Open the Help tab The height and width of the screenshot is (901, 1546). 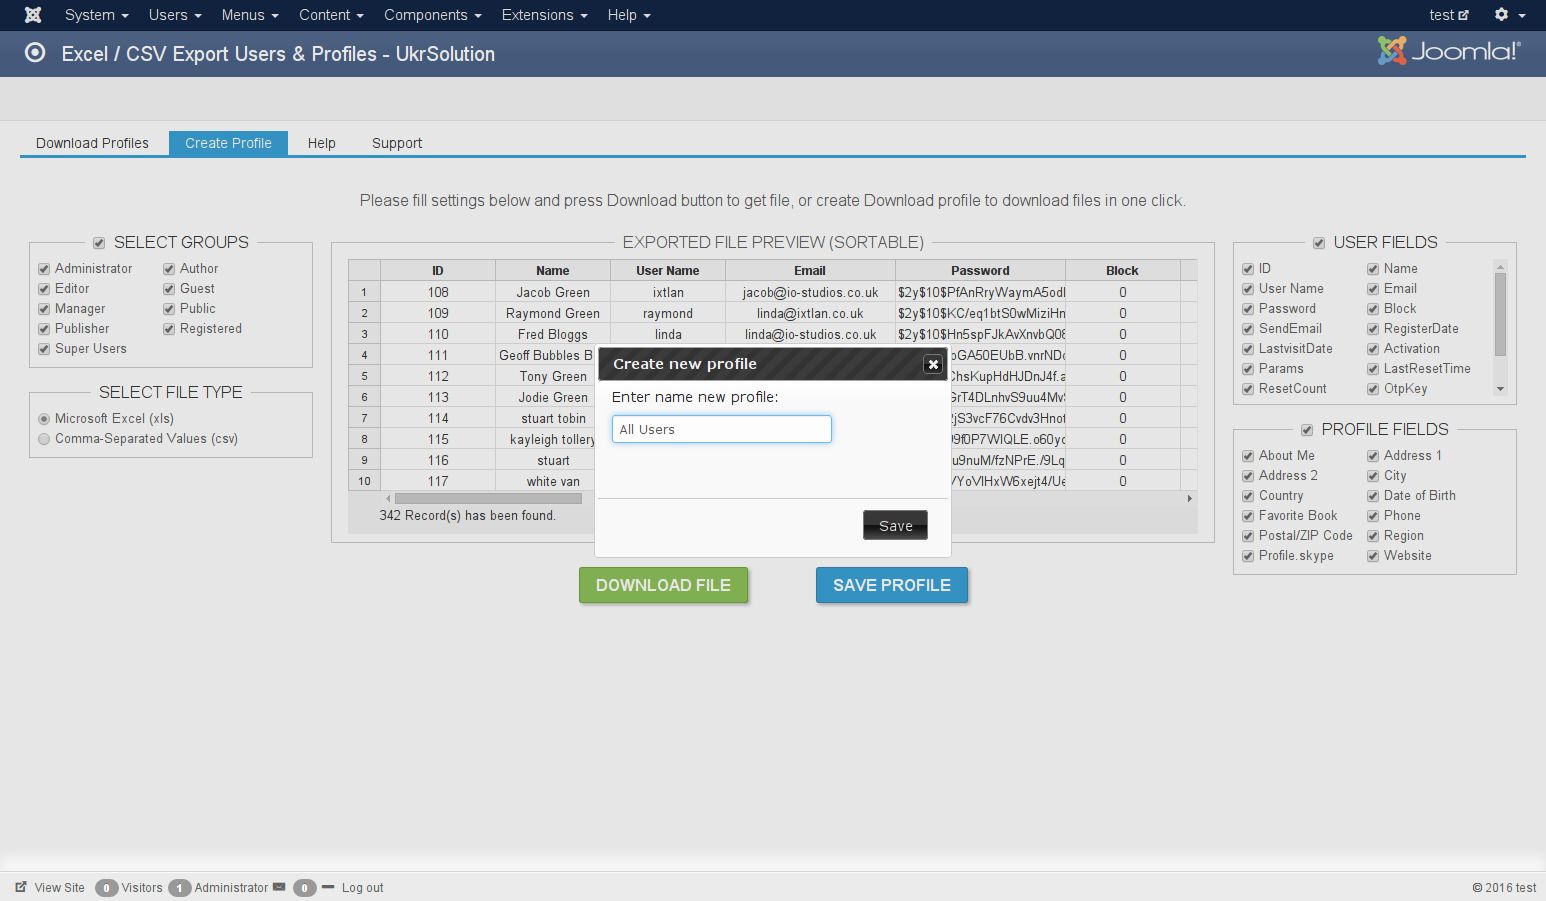(x=321, y=143)
